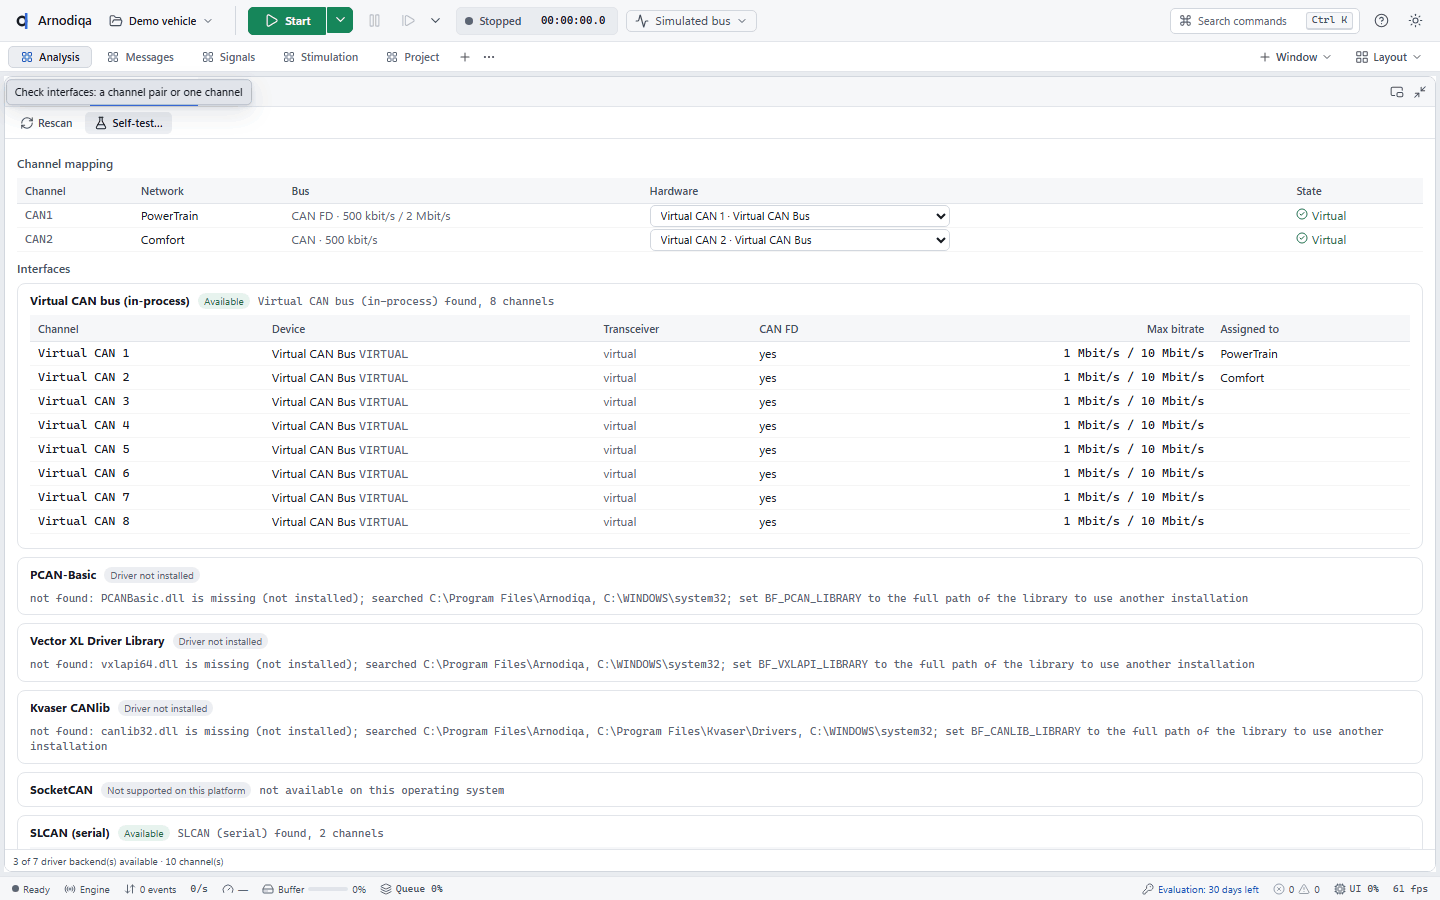Open the help question mark icon
Viewport: 1440px width, 900px height.
pyautogui.click(x=1381, y=21)
